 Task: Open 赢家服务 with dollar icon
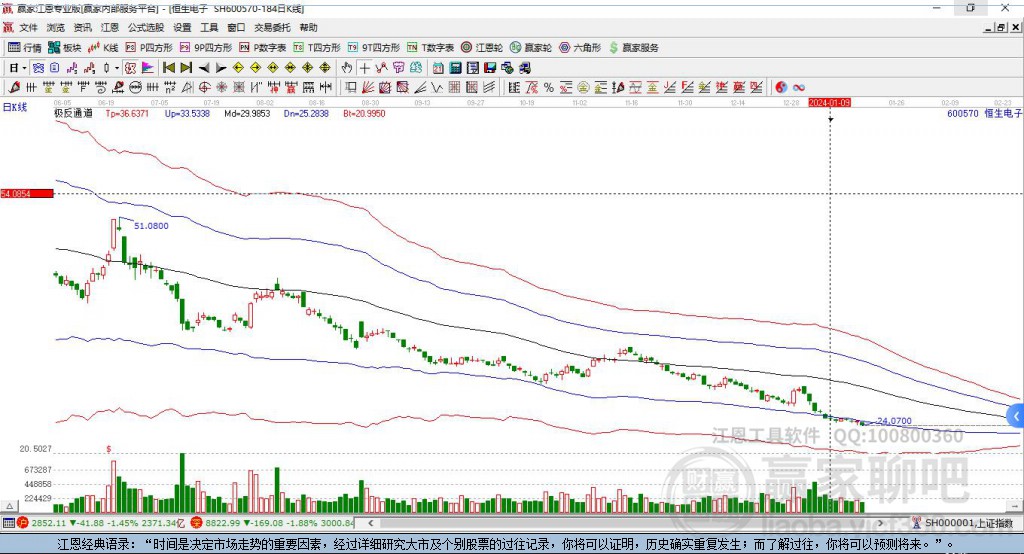(x=634, y=48)
